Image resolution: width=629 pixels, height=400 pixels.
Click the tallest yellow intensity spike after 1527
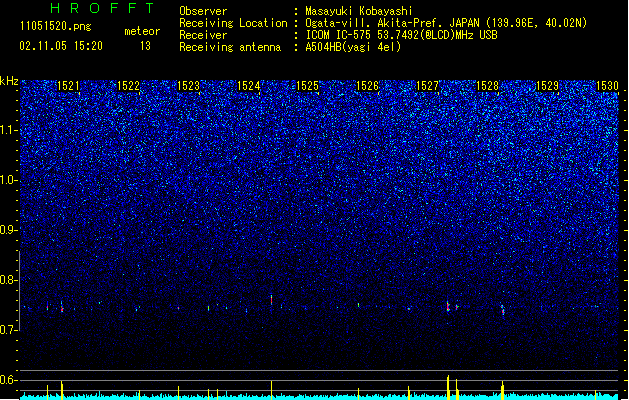448,387
